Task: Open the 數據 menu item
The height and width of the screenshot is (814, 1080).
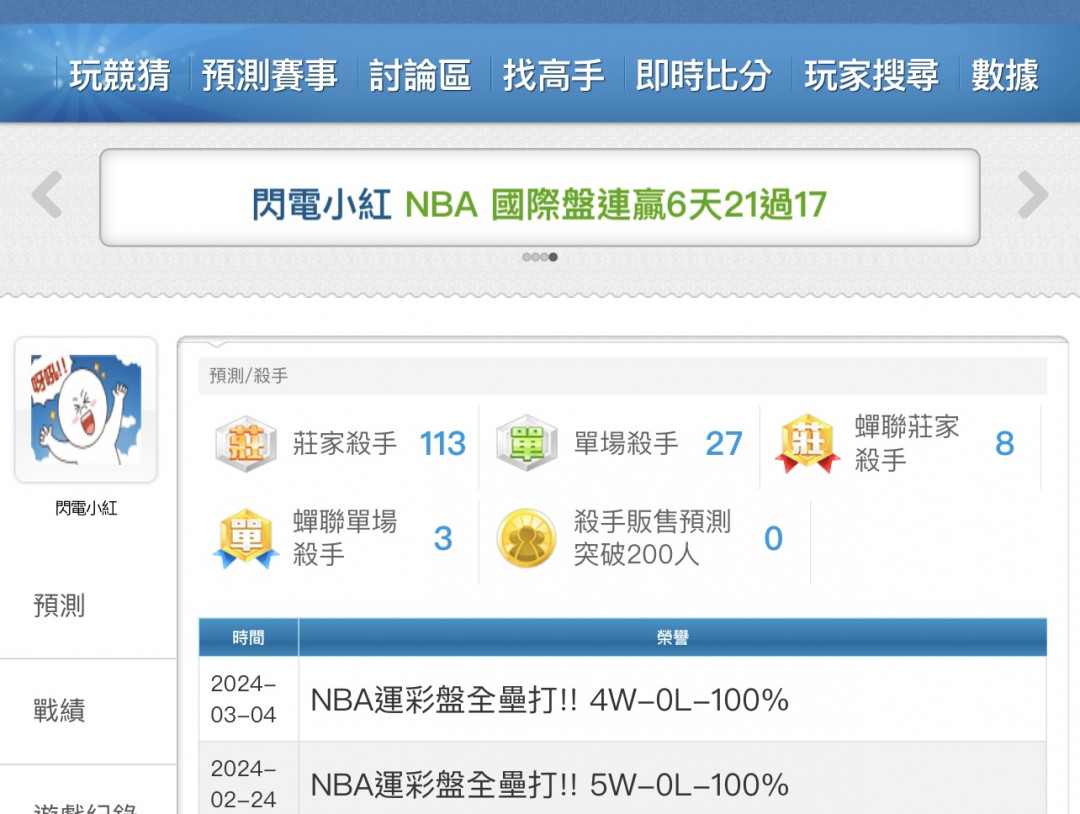Action: click(x=1005, y=75)
